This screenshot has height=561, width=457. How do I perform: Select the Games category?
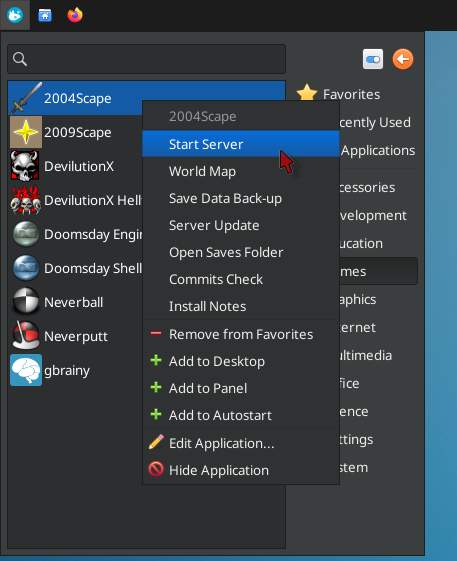379,271
